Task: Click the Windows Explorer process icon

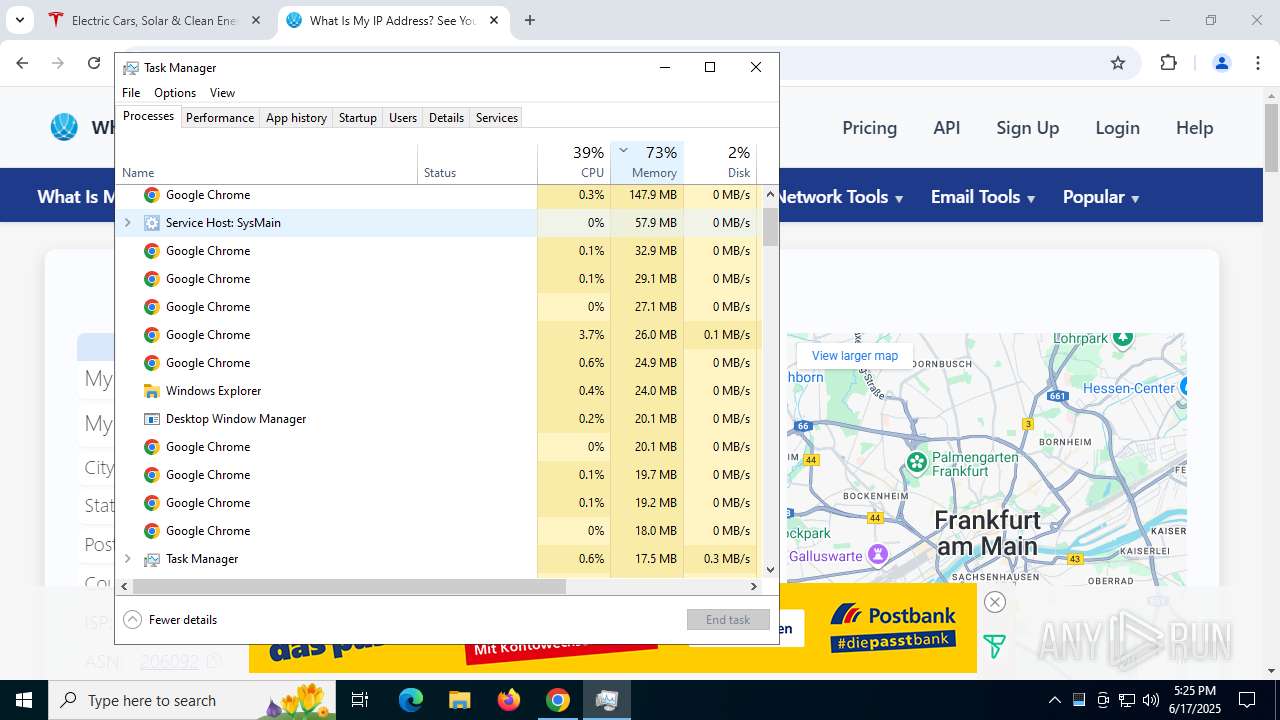Action: point(152,391)
